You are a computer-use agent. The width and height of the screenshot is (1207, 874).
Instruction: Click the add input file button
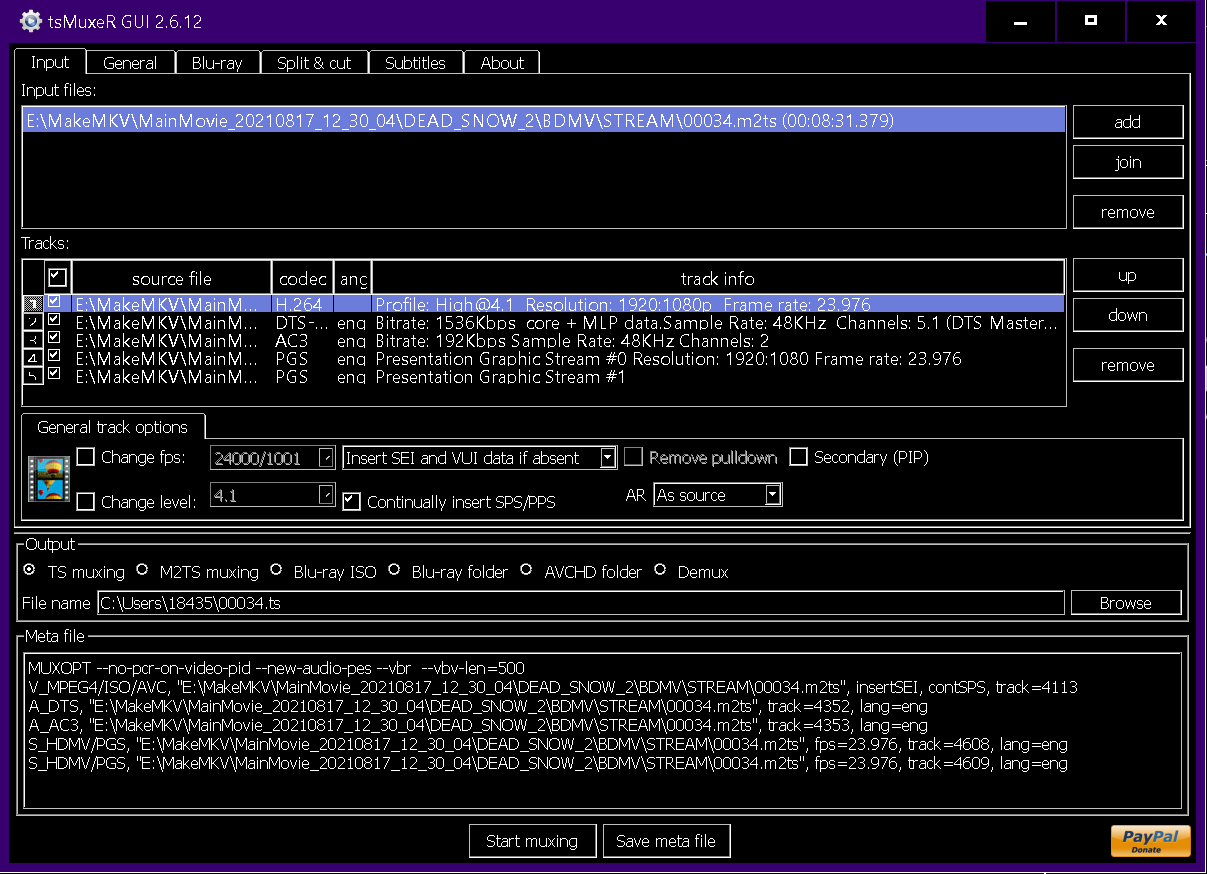click(1128, 122)
